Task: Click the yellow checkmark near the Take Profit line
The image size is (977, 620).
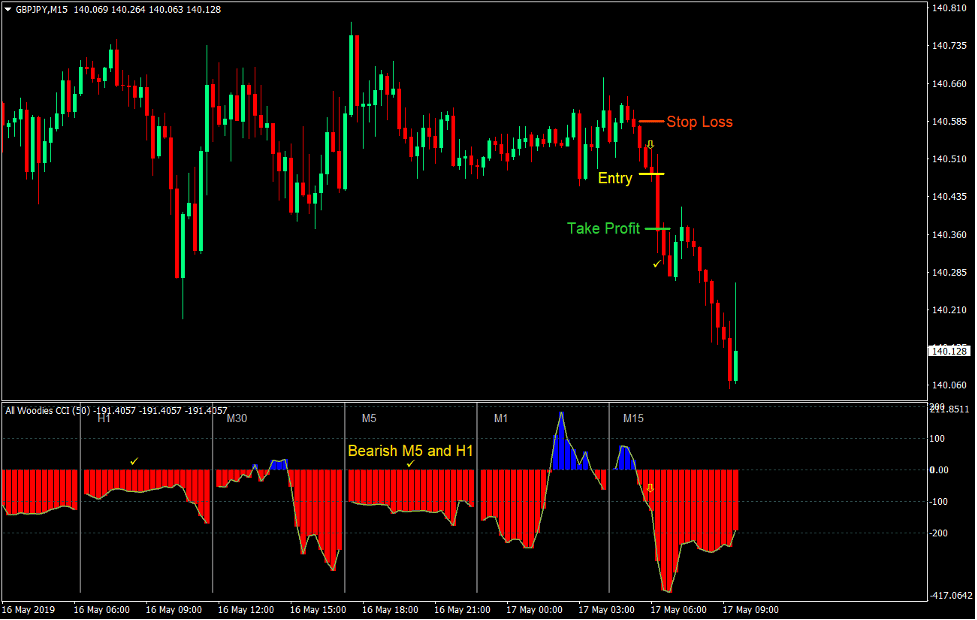Action: 655,262
